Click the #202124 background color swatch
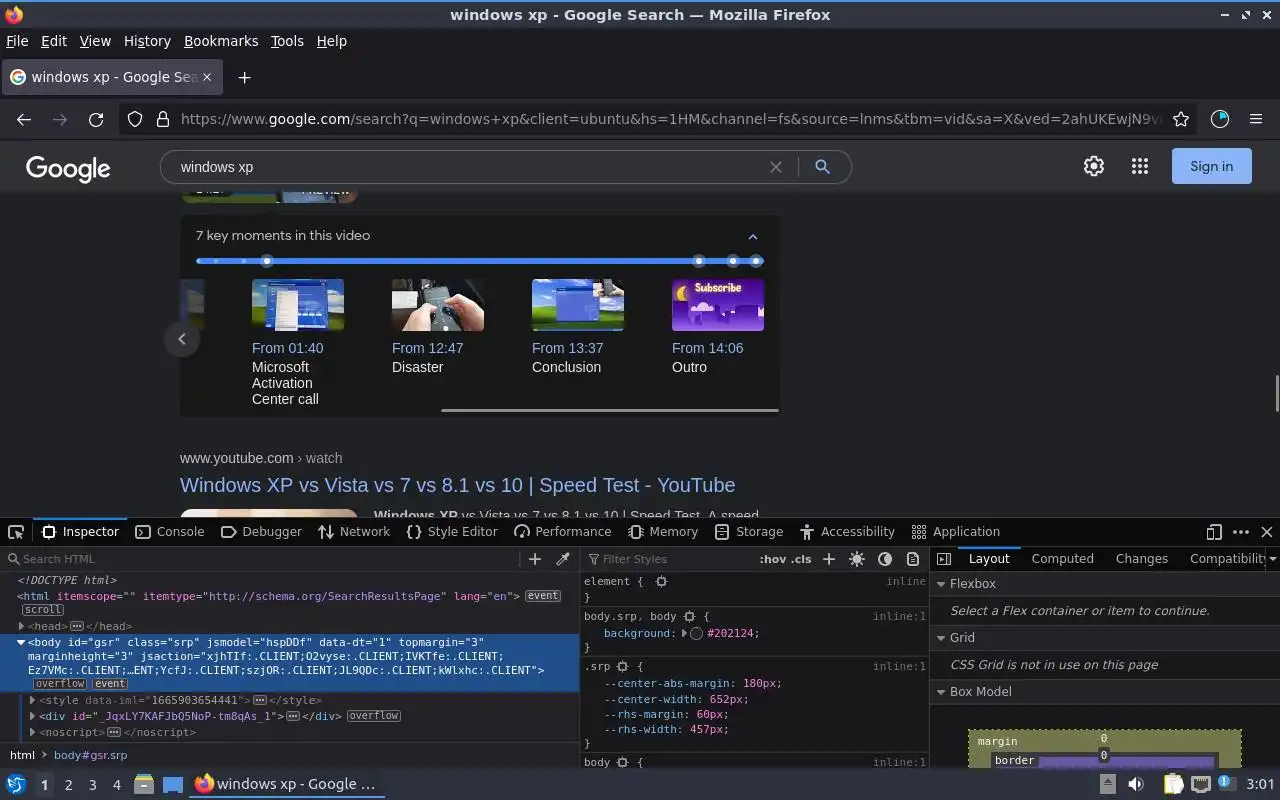This screenshot has width=1280, height=800. click(x=696, y=634)
